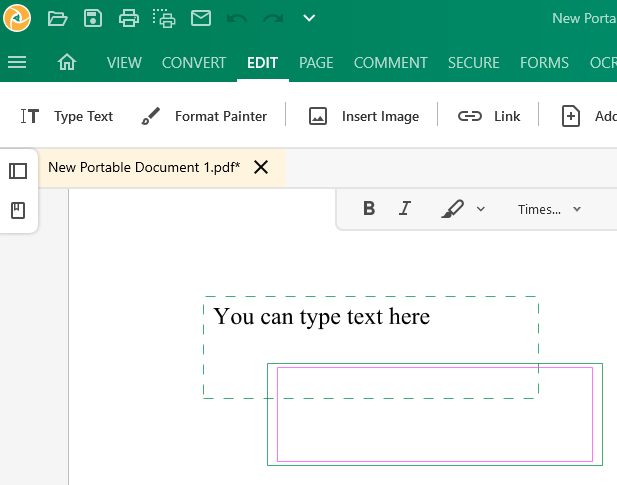Open a file with the folder icon
The image size is (617, 485).
[57, 18]
